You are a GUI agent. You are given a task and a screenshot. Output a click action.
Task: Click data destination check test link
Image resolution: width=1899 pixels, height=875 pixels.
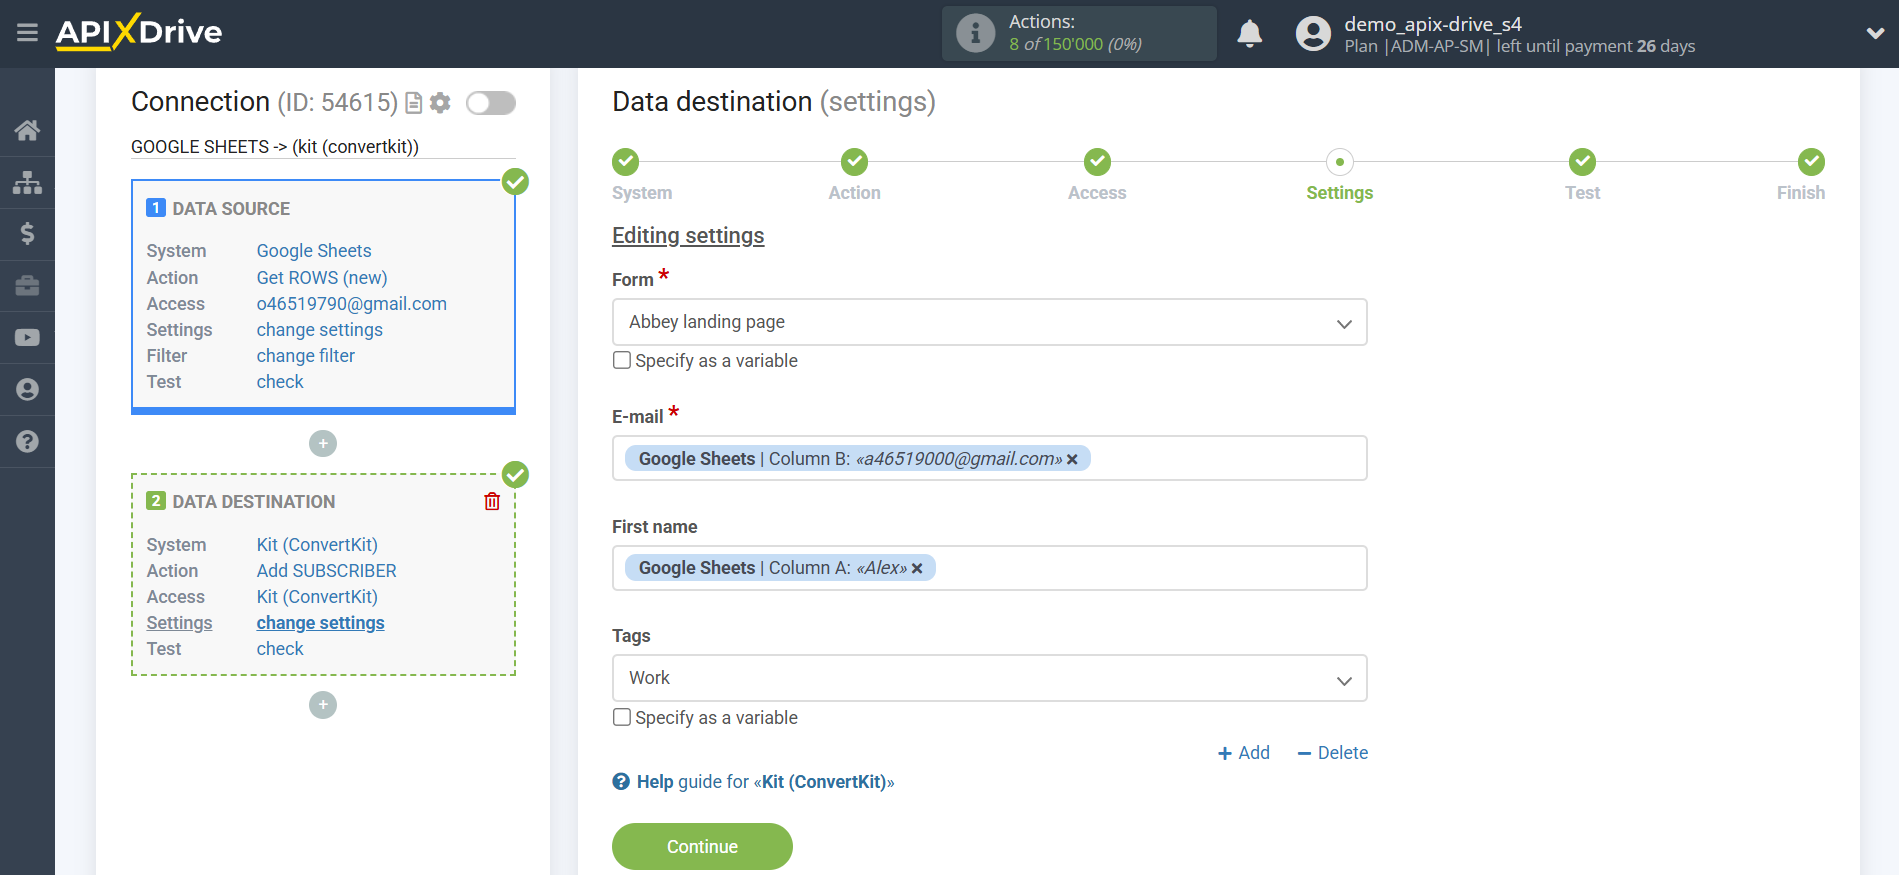(x=280, y=649)
